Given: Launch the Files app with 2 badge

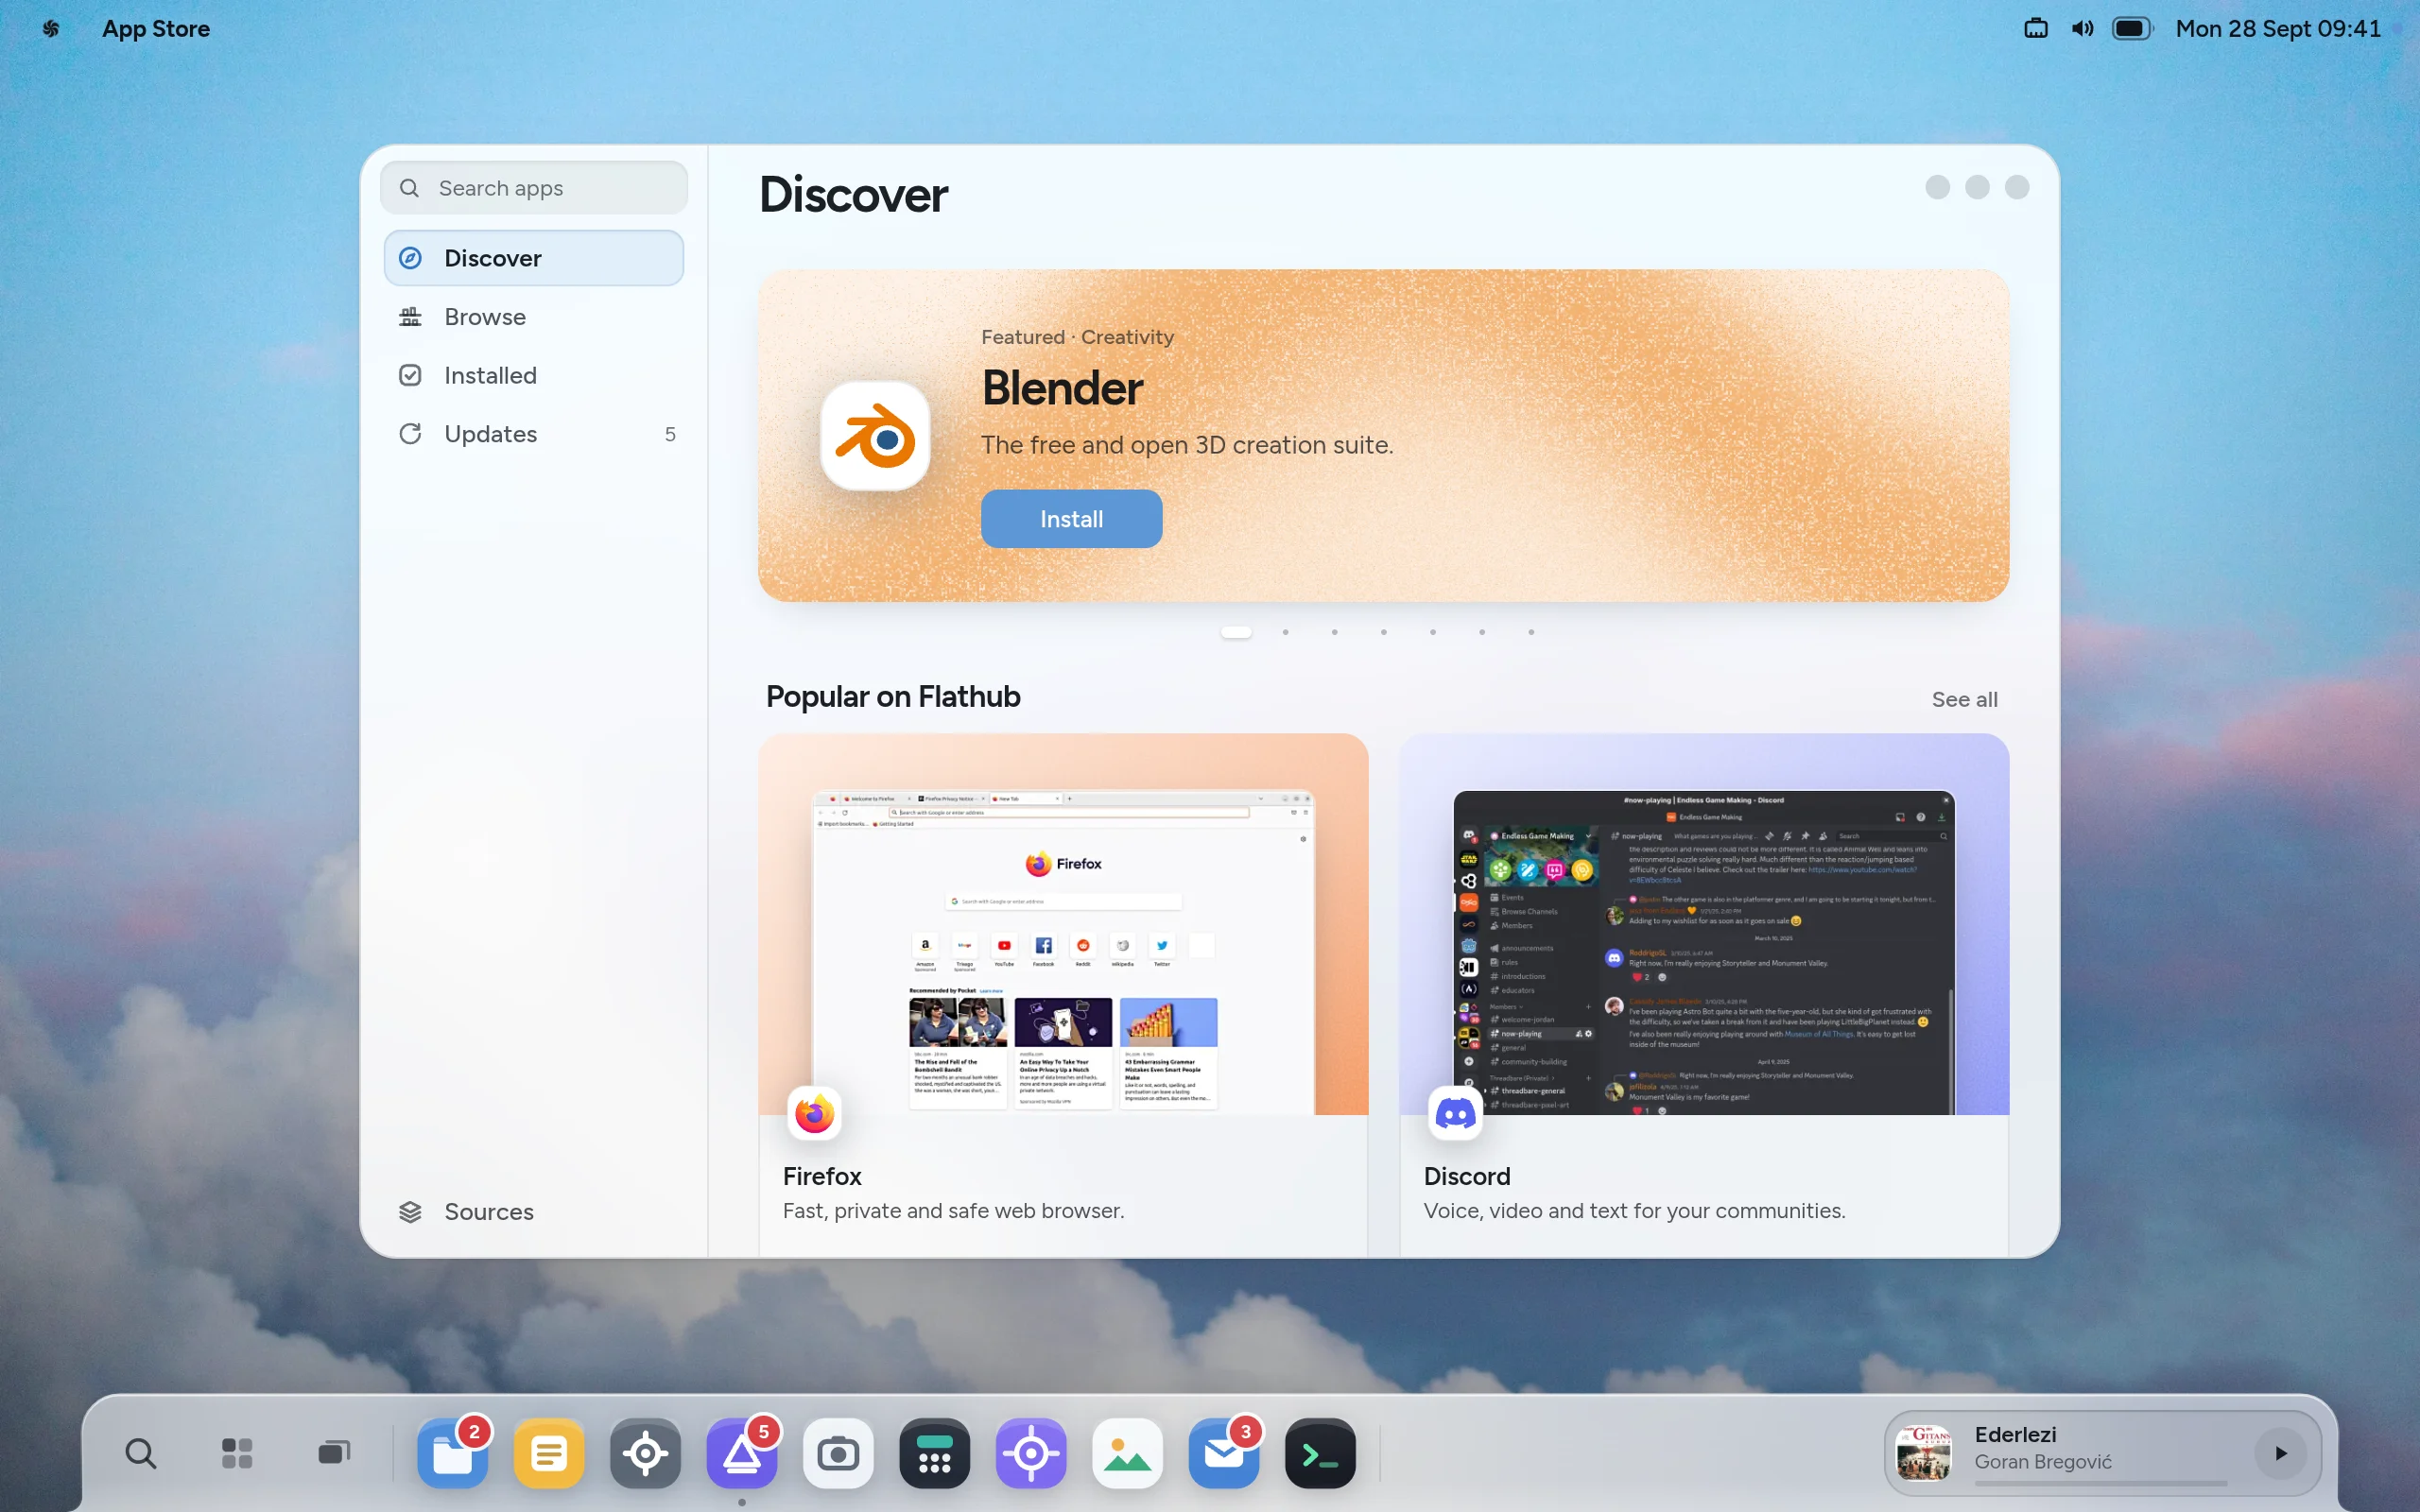Looking at the screenshot, I should click(x=453, y=1453).
